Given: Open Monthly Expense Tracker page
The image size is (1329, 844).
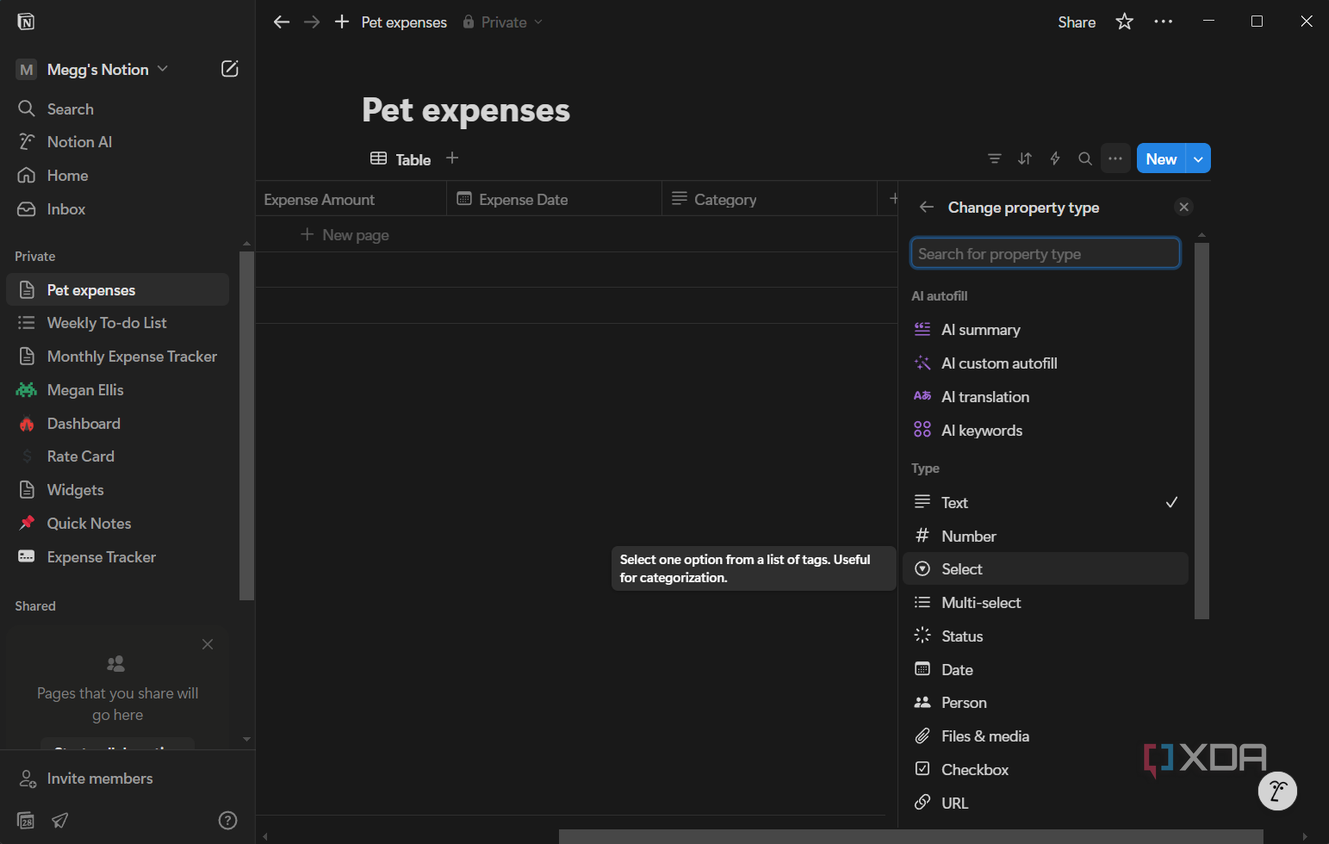Looking at the screenshot, I should pos(118,356).
